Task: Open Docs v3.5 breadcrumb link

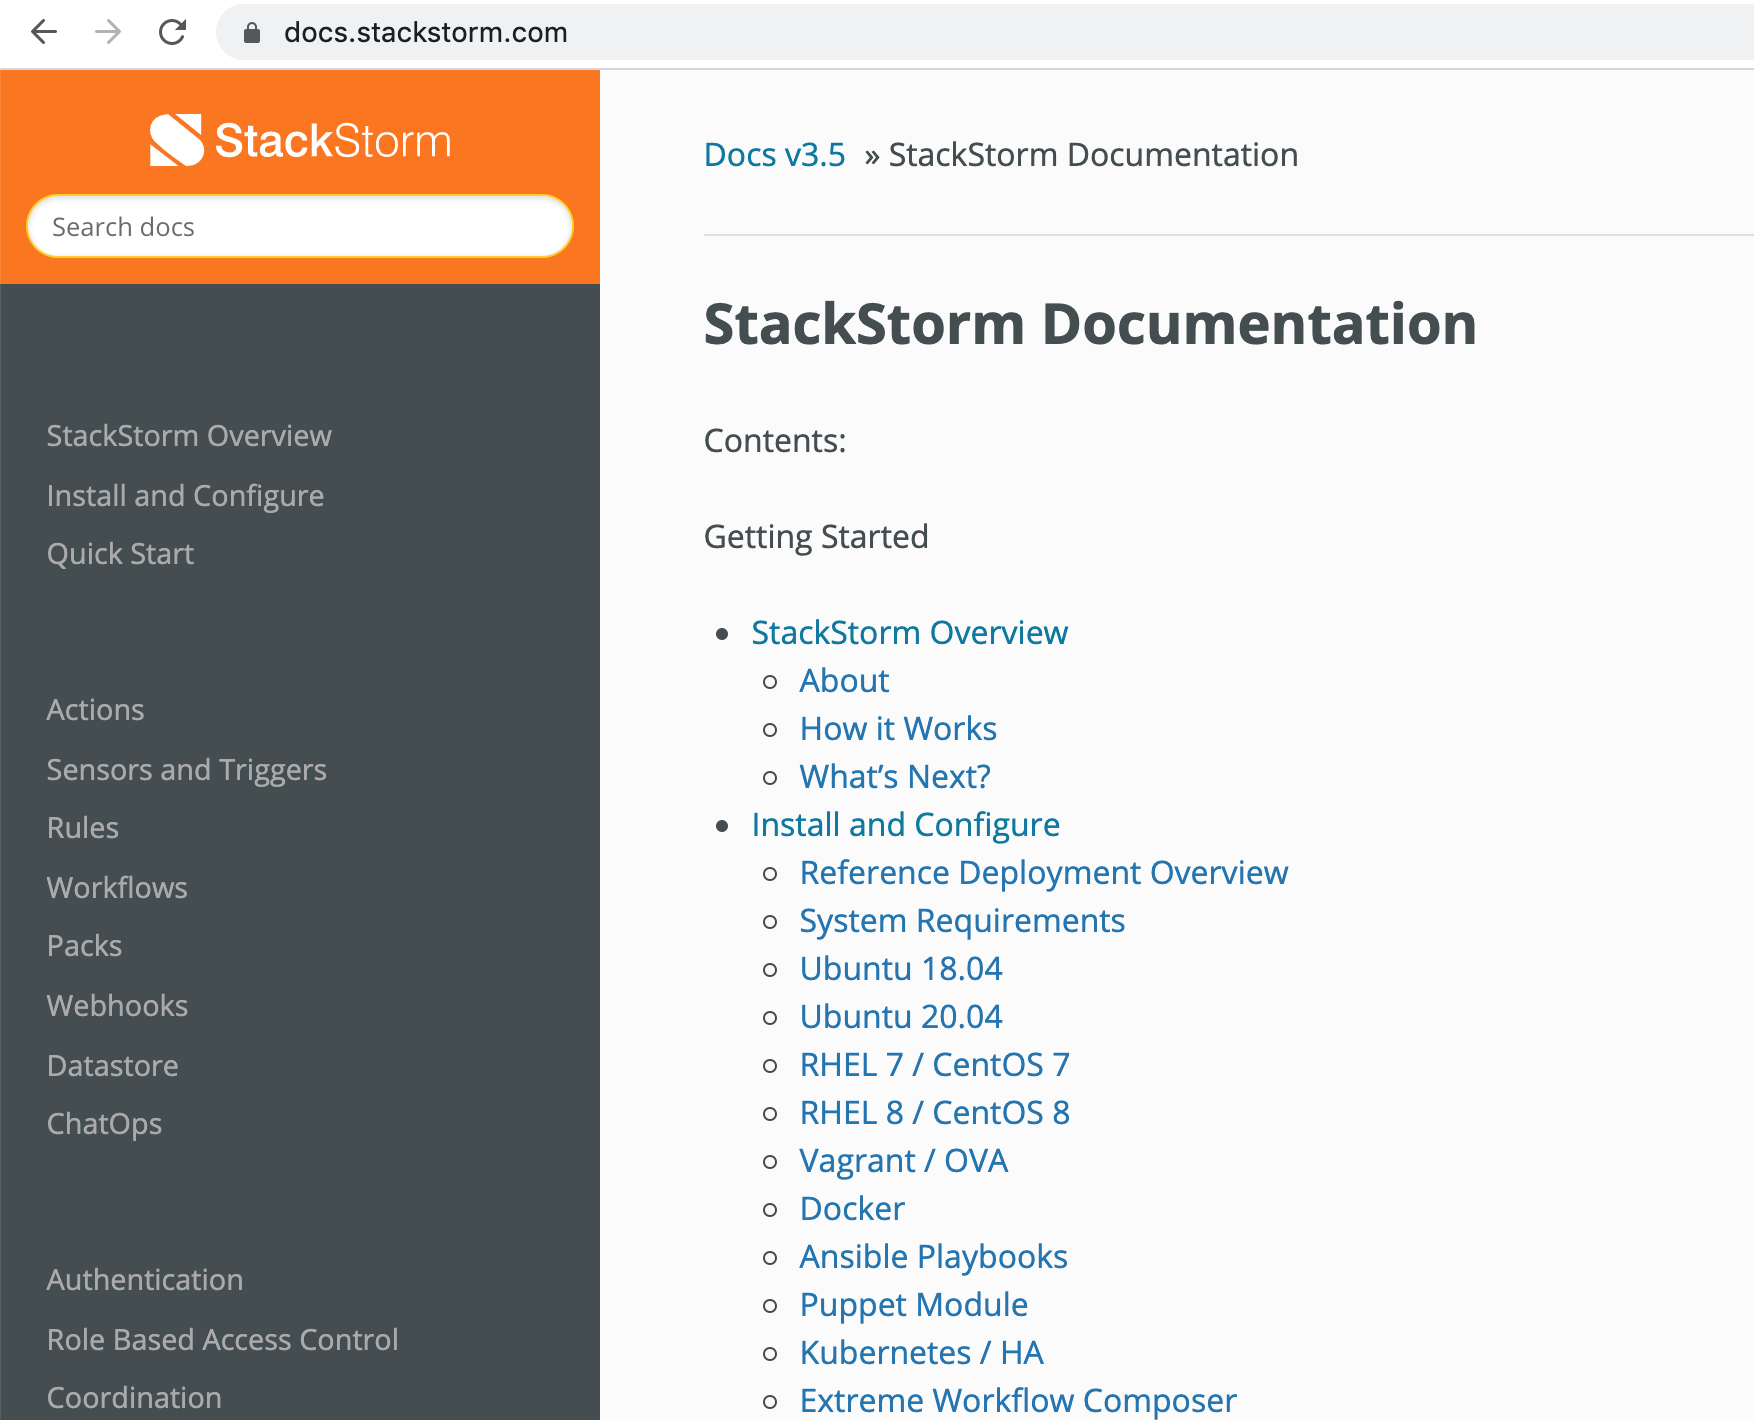Action: (x=775, y=155)
